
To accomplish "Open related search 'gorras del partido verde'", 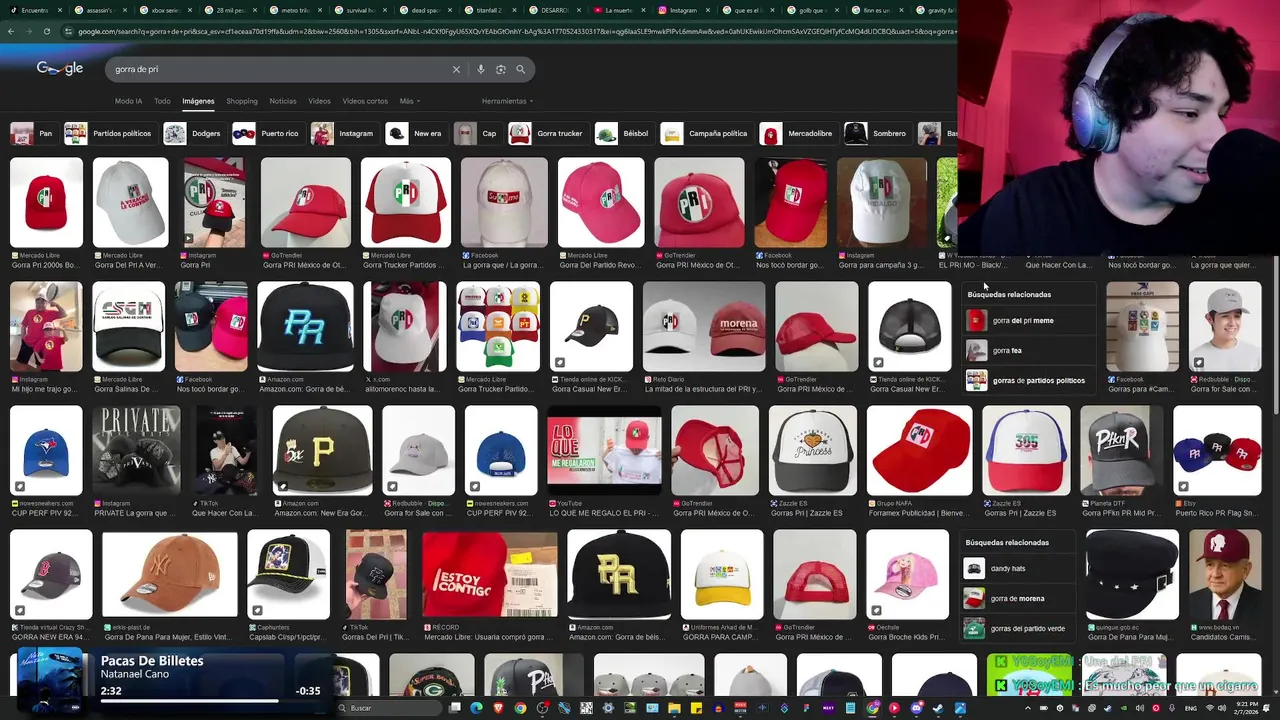I will click(x=1018, y=629).
